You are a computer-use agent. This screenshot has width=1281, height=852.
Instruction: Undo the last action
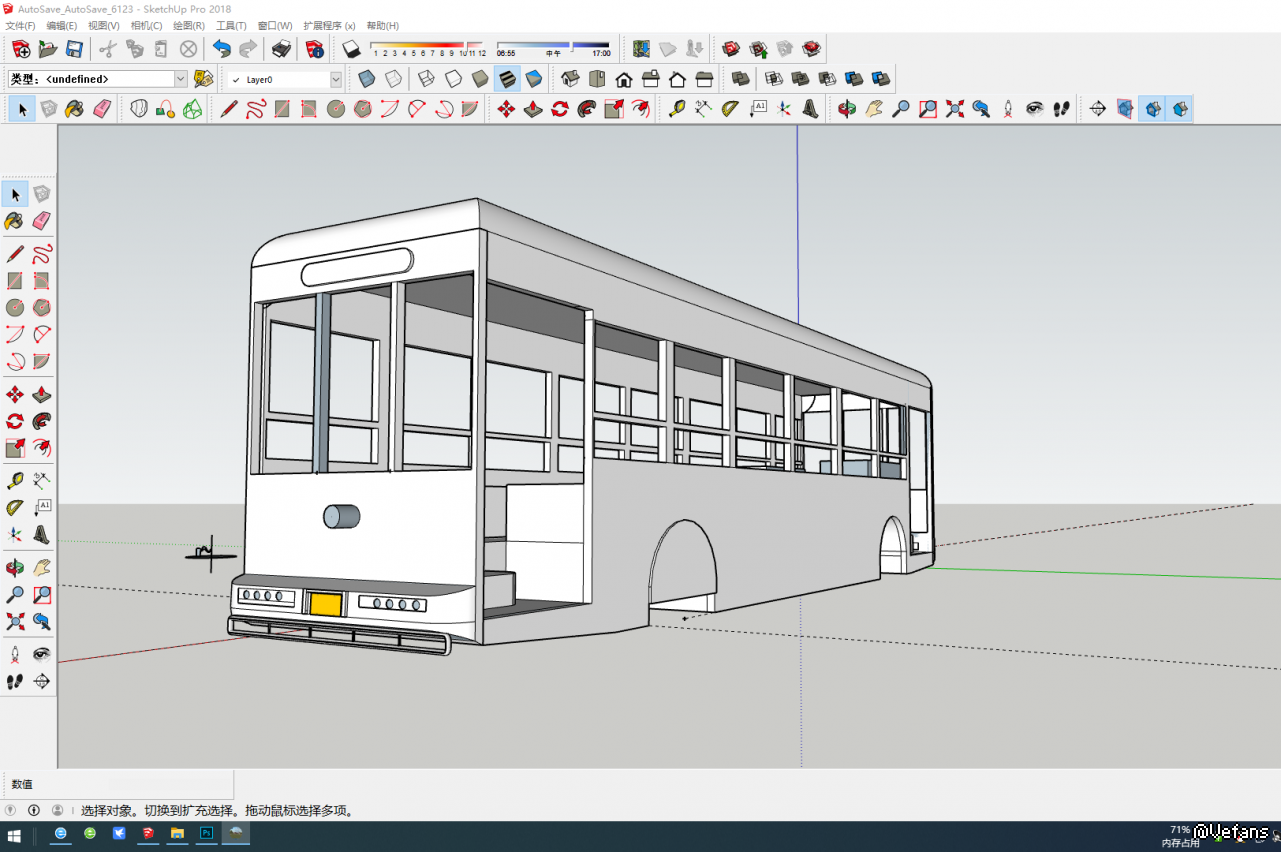tap(222, 49)
